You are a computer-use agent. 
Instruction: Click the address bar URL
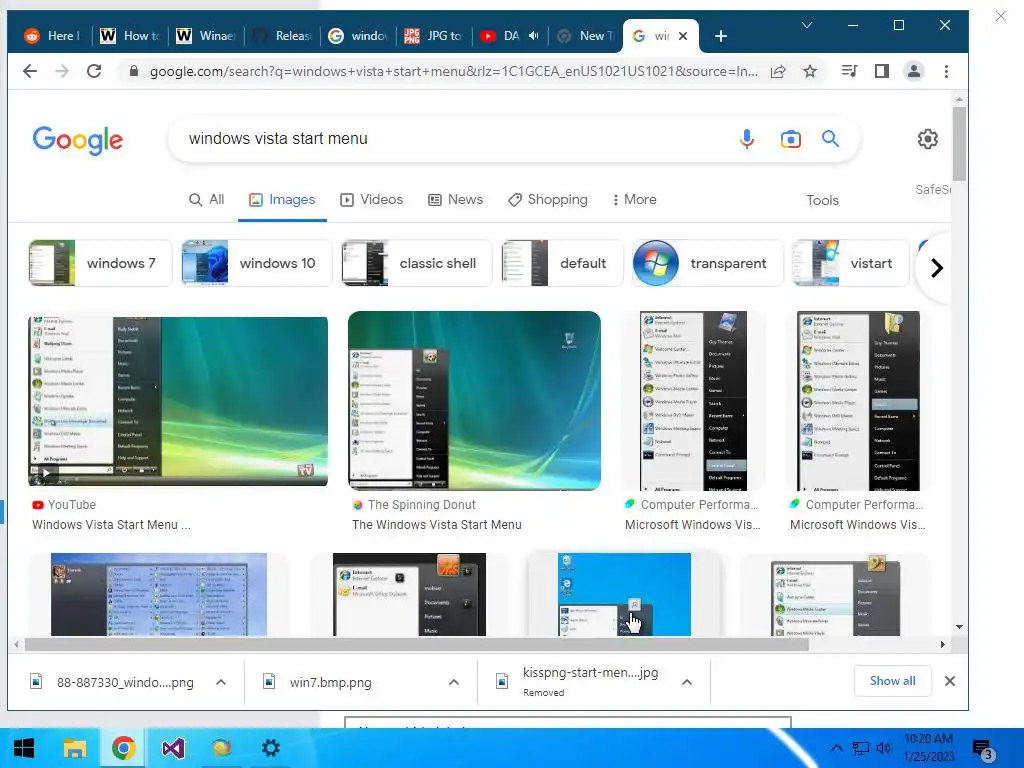[453, 71]
